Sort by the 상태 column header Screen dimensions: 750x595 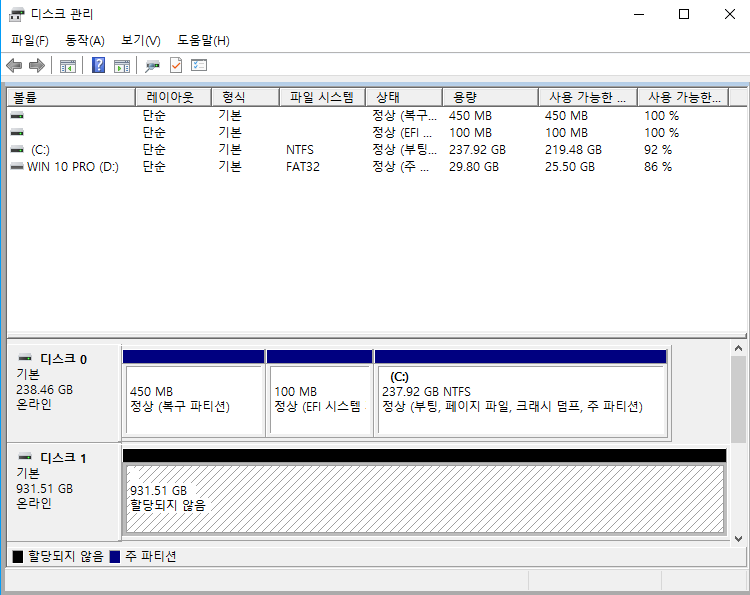tap(404, 97)
